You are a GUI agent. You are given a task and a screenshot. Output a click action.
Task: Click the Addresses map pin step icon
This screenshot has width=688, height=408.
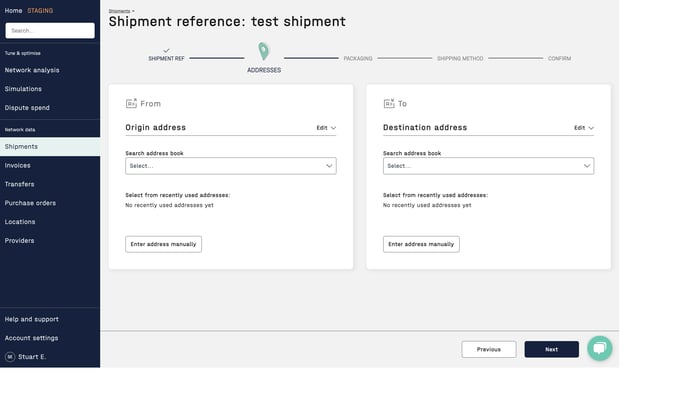[263, 51]
